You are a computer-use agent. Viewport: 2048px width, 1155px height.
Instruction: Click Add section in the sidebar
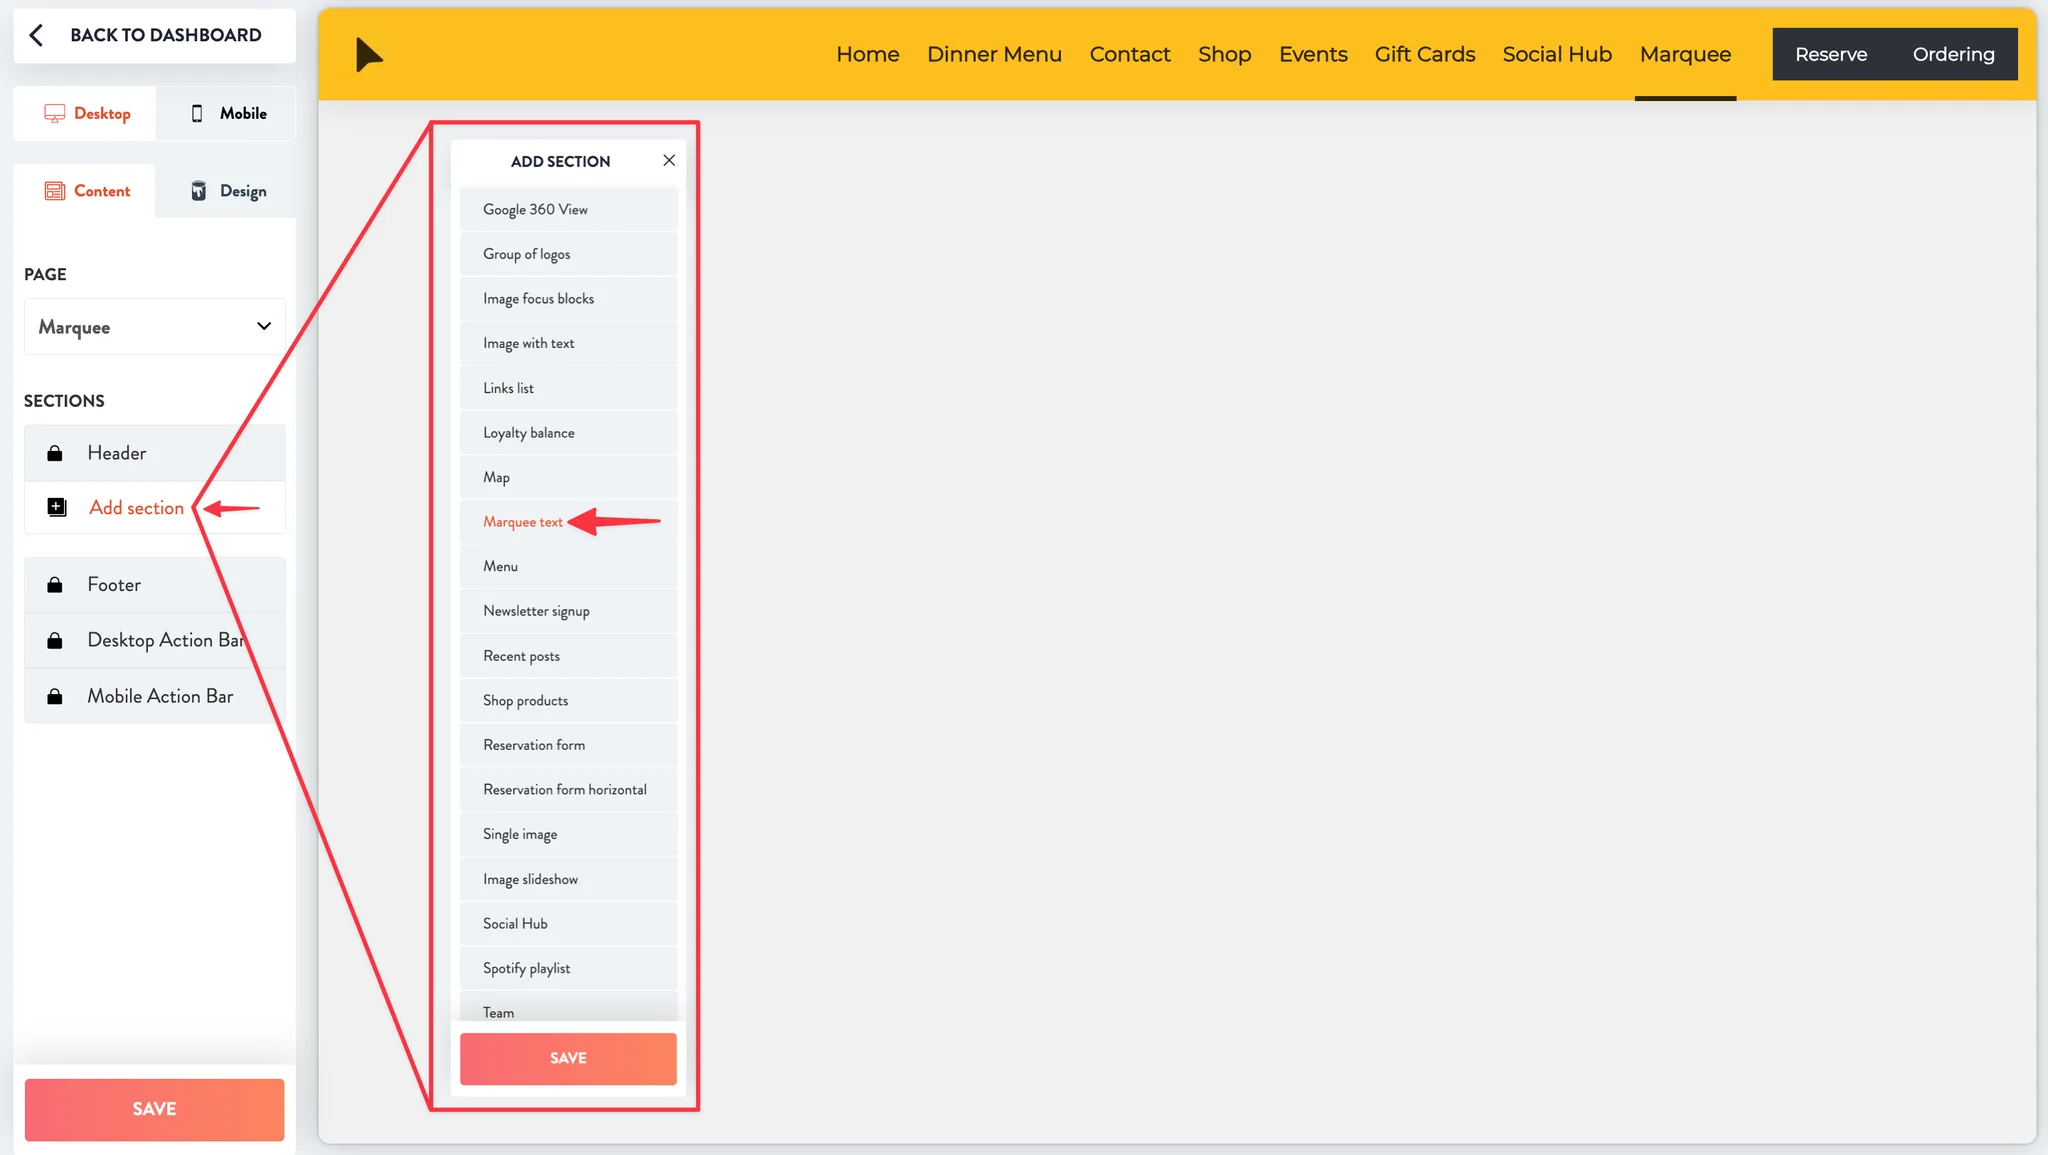(x=155, y=507)
